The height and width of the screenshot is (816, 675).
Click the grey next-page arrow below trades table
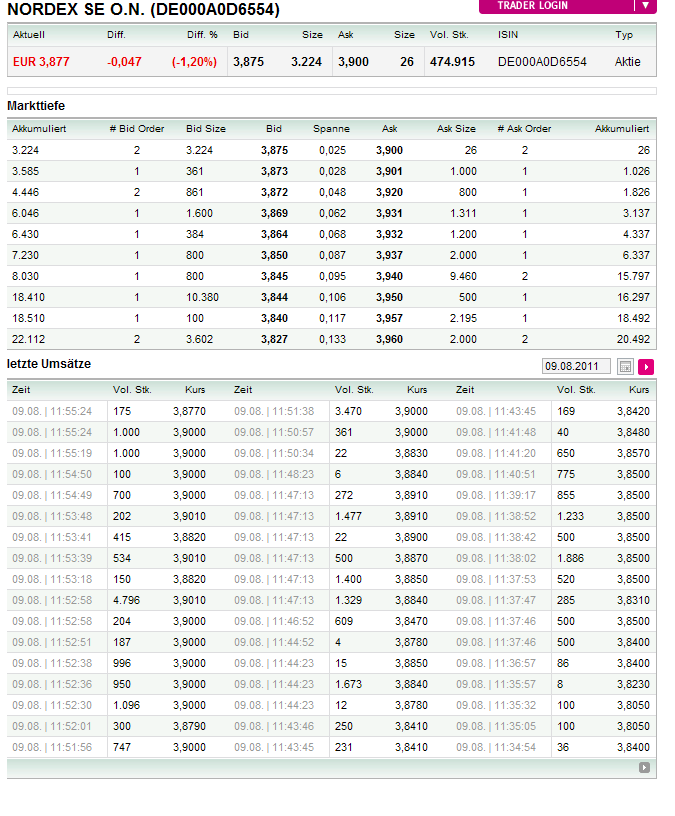tap(645, 768)
